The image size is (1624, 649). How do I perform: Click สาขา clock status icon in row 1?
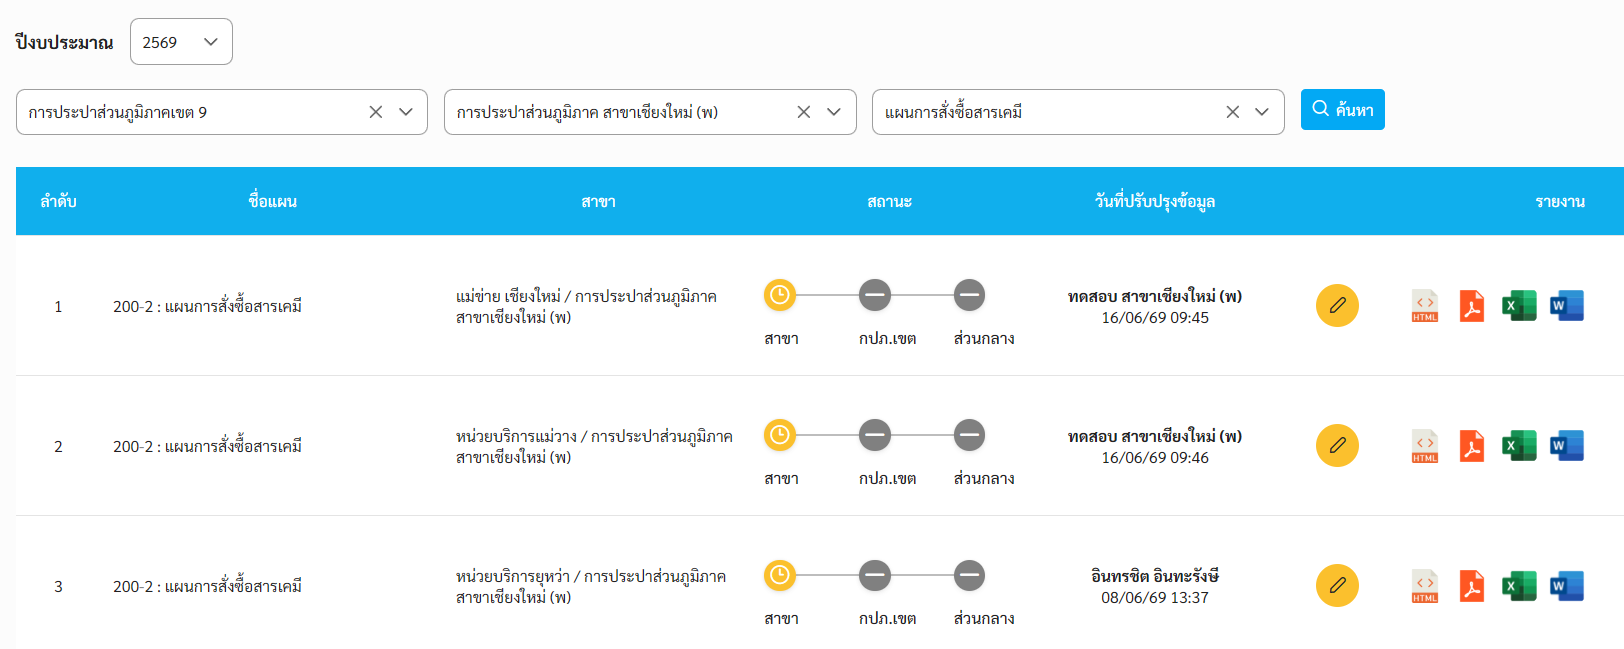point(780,295)
